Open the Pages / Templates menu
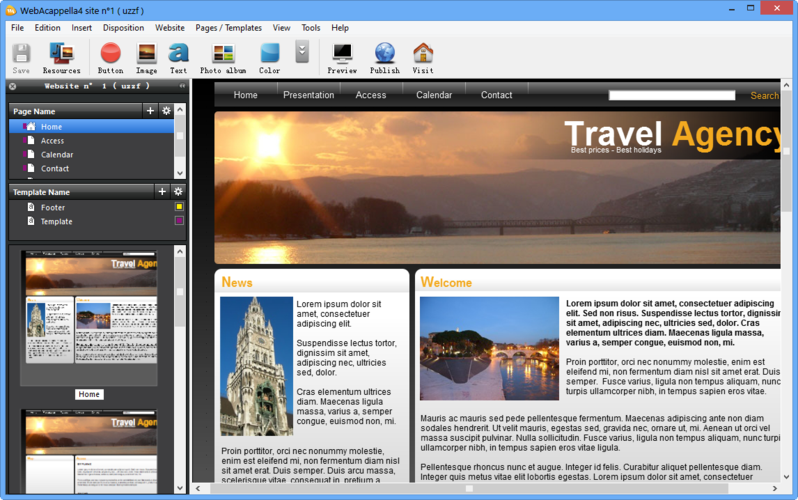 pyautogui.click(x=228, y=28)
